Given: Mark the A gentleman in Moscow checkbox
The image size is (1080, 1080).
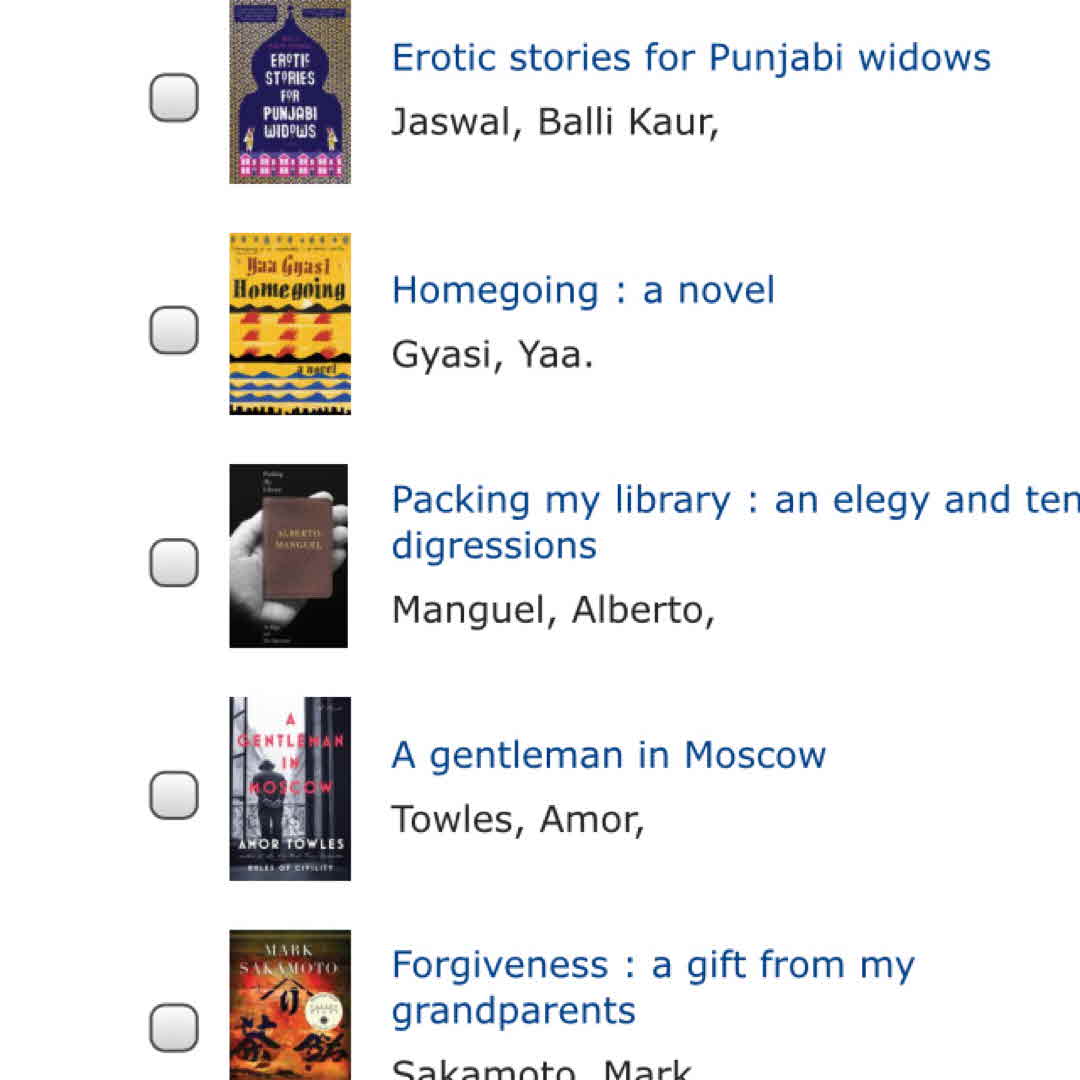Looking at the screenshot, I should coord(174,795).
